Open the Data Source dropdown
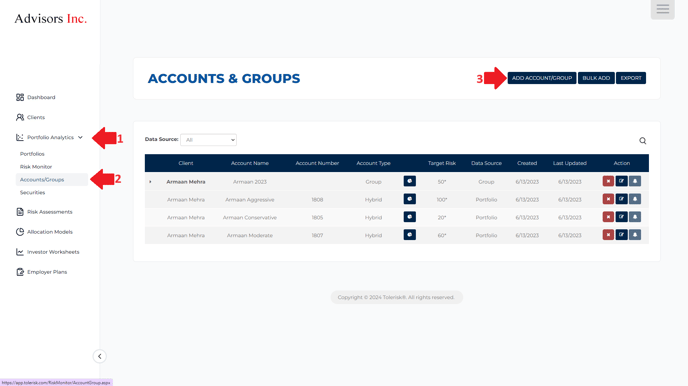The width and height of the screenshot is (688, 386). click(208, 140)
